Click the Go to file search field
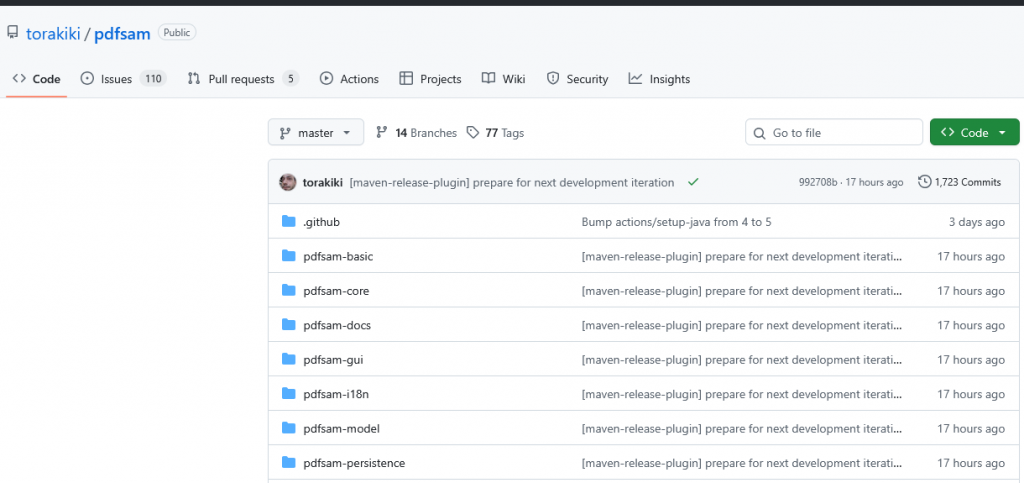 (x=840, y=133)
